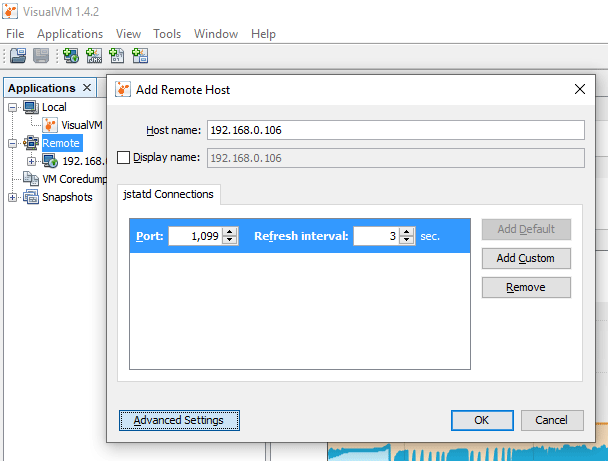Click the Load Snapshot toolbar icon
608x461 pixels.
(x=18, y=55)
